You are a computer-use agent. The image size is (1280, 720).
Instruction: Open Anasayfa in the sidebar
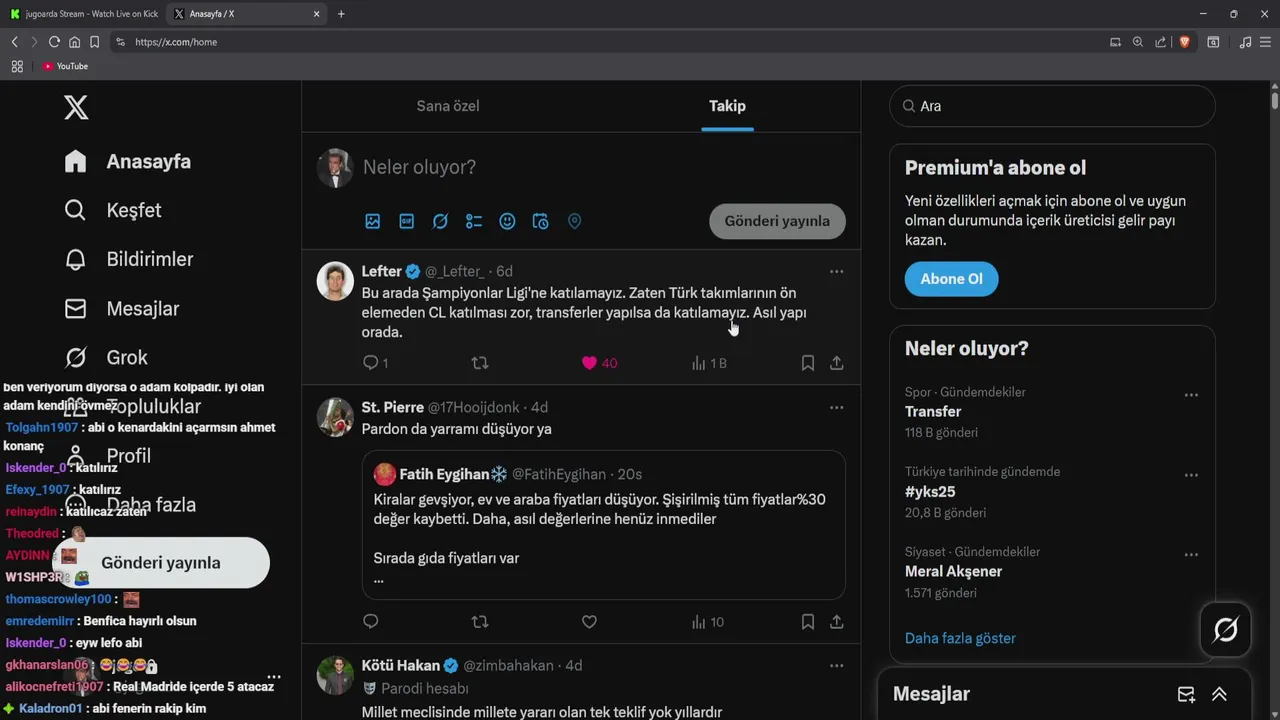(127, 161)
